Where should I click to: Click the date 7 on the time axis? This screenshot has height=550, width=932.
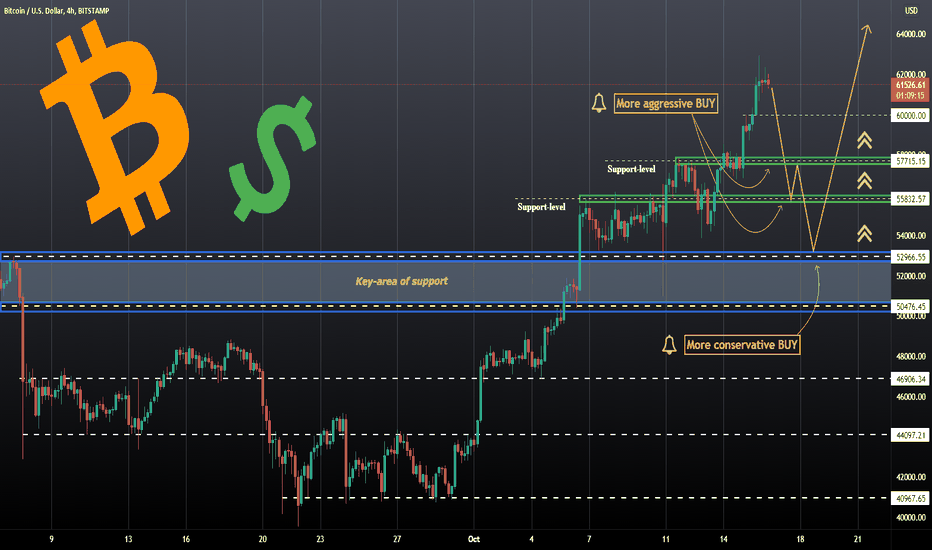pos(589,539)
